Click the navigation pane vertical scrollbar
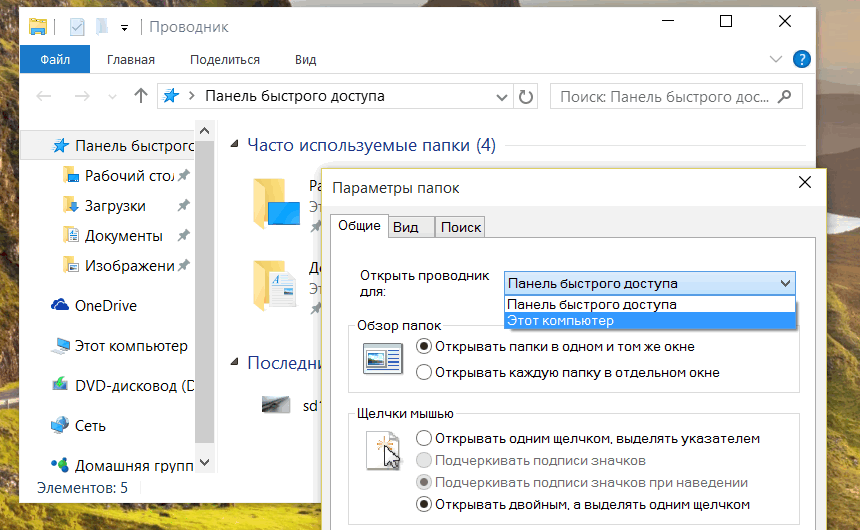Viewport: 860px width, 530px height. [205, 290]
